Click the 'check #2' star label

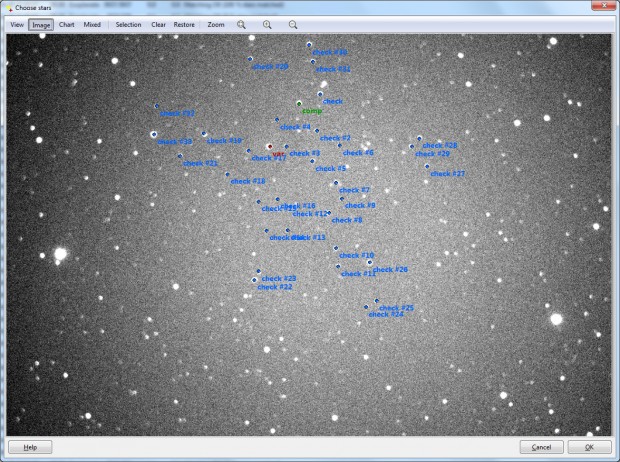[335, 138]
